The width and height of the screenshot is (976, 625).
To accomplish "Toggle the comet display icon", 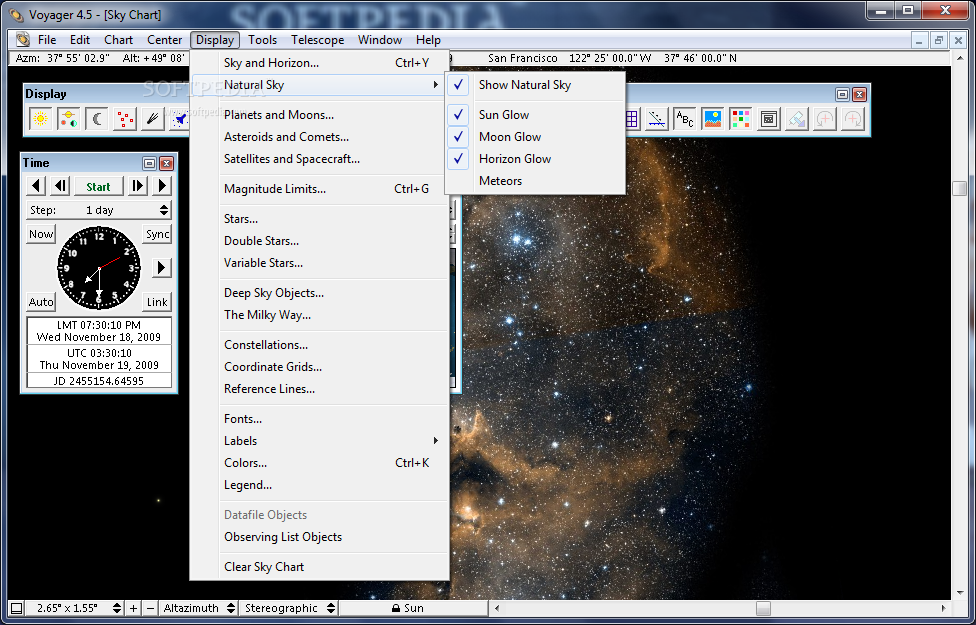I will pyautogui.click(x=152, y=118).
